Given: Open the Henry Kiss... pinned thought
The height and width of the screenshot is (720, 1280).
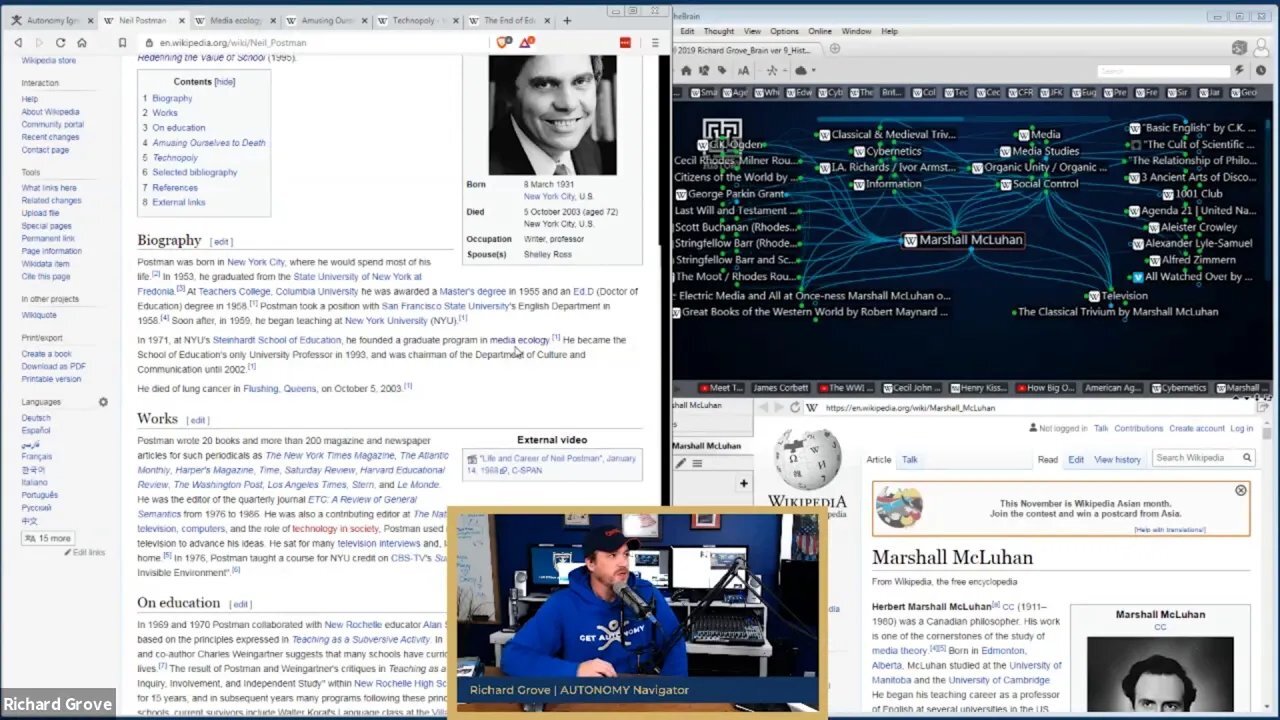Looking at the screenshot, I should coord(980,388).
